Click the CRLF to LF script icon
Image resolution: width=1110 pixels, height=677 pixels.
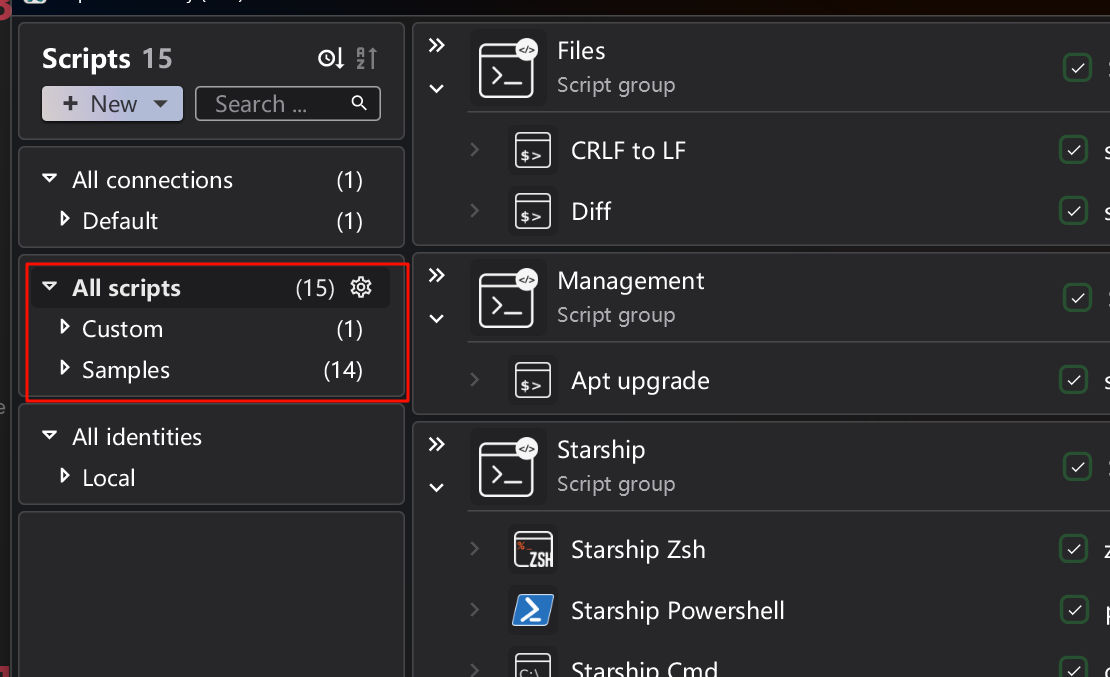[532, 151]
